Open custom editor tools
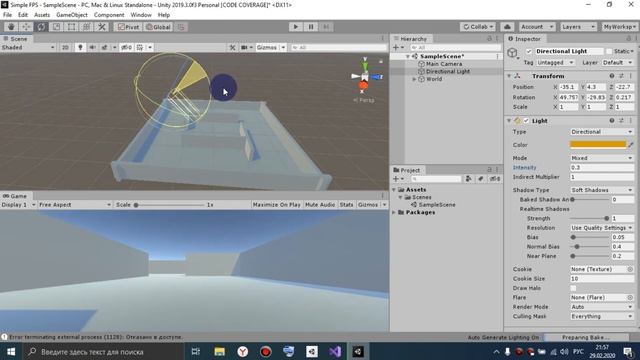 (x=102, y=27)
